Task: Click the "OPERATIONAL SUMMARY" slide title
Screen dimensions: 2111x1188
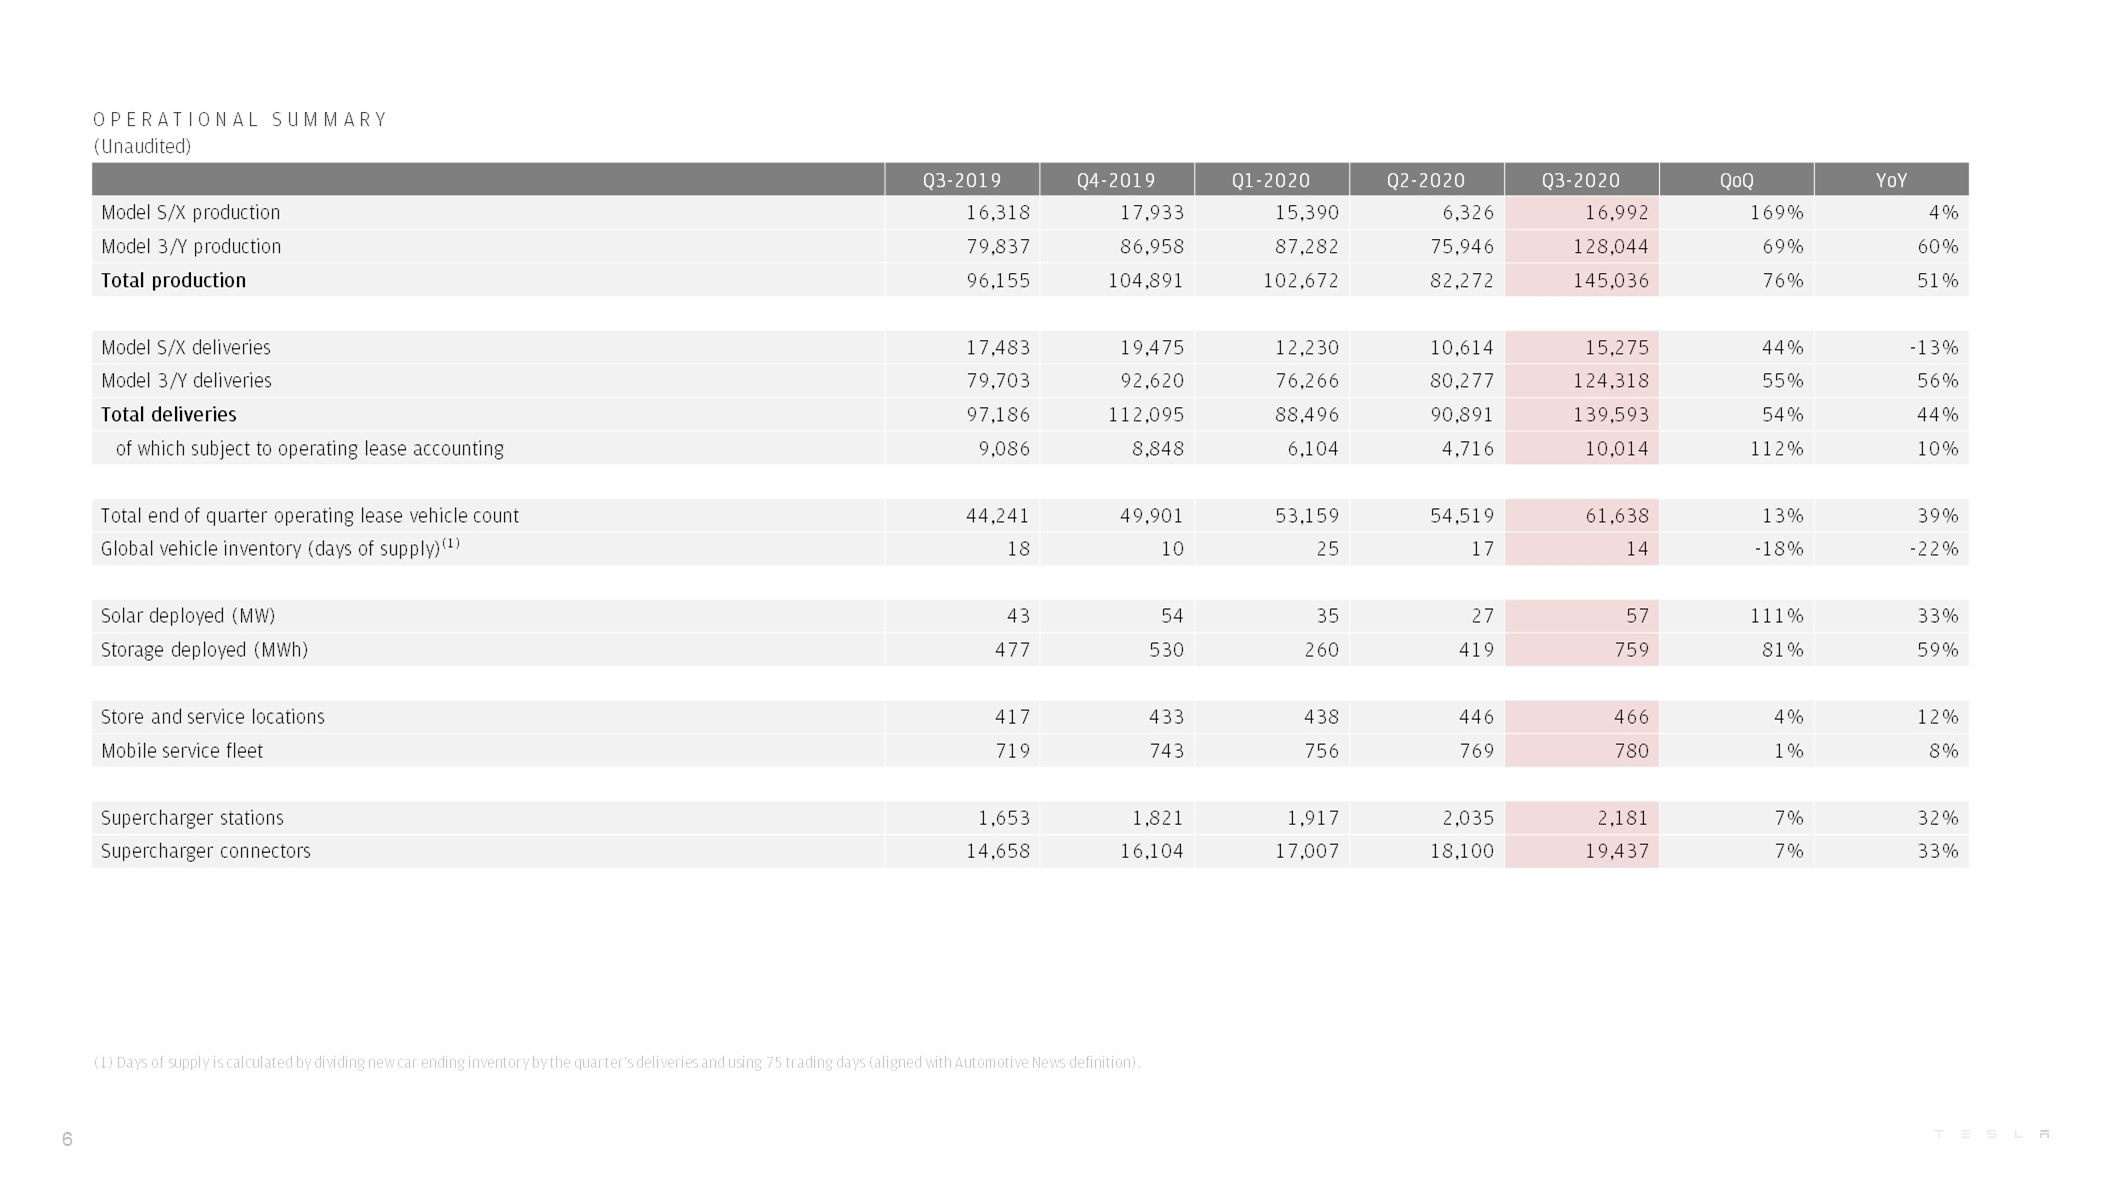Action: click(240, 120)
